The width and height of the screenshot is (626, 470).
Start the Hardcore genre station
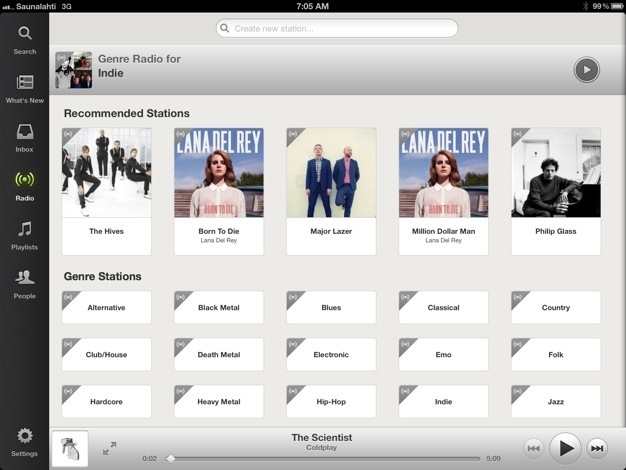click(107, 402)
